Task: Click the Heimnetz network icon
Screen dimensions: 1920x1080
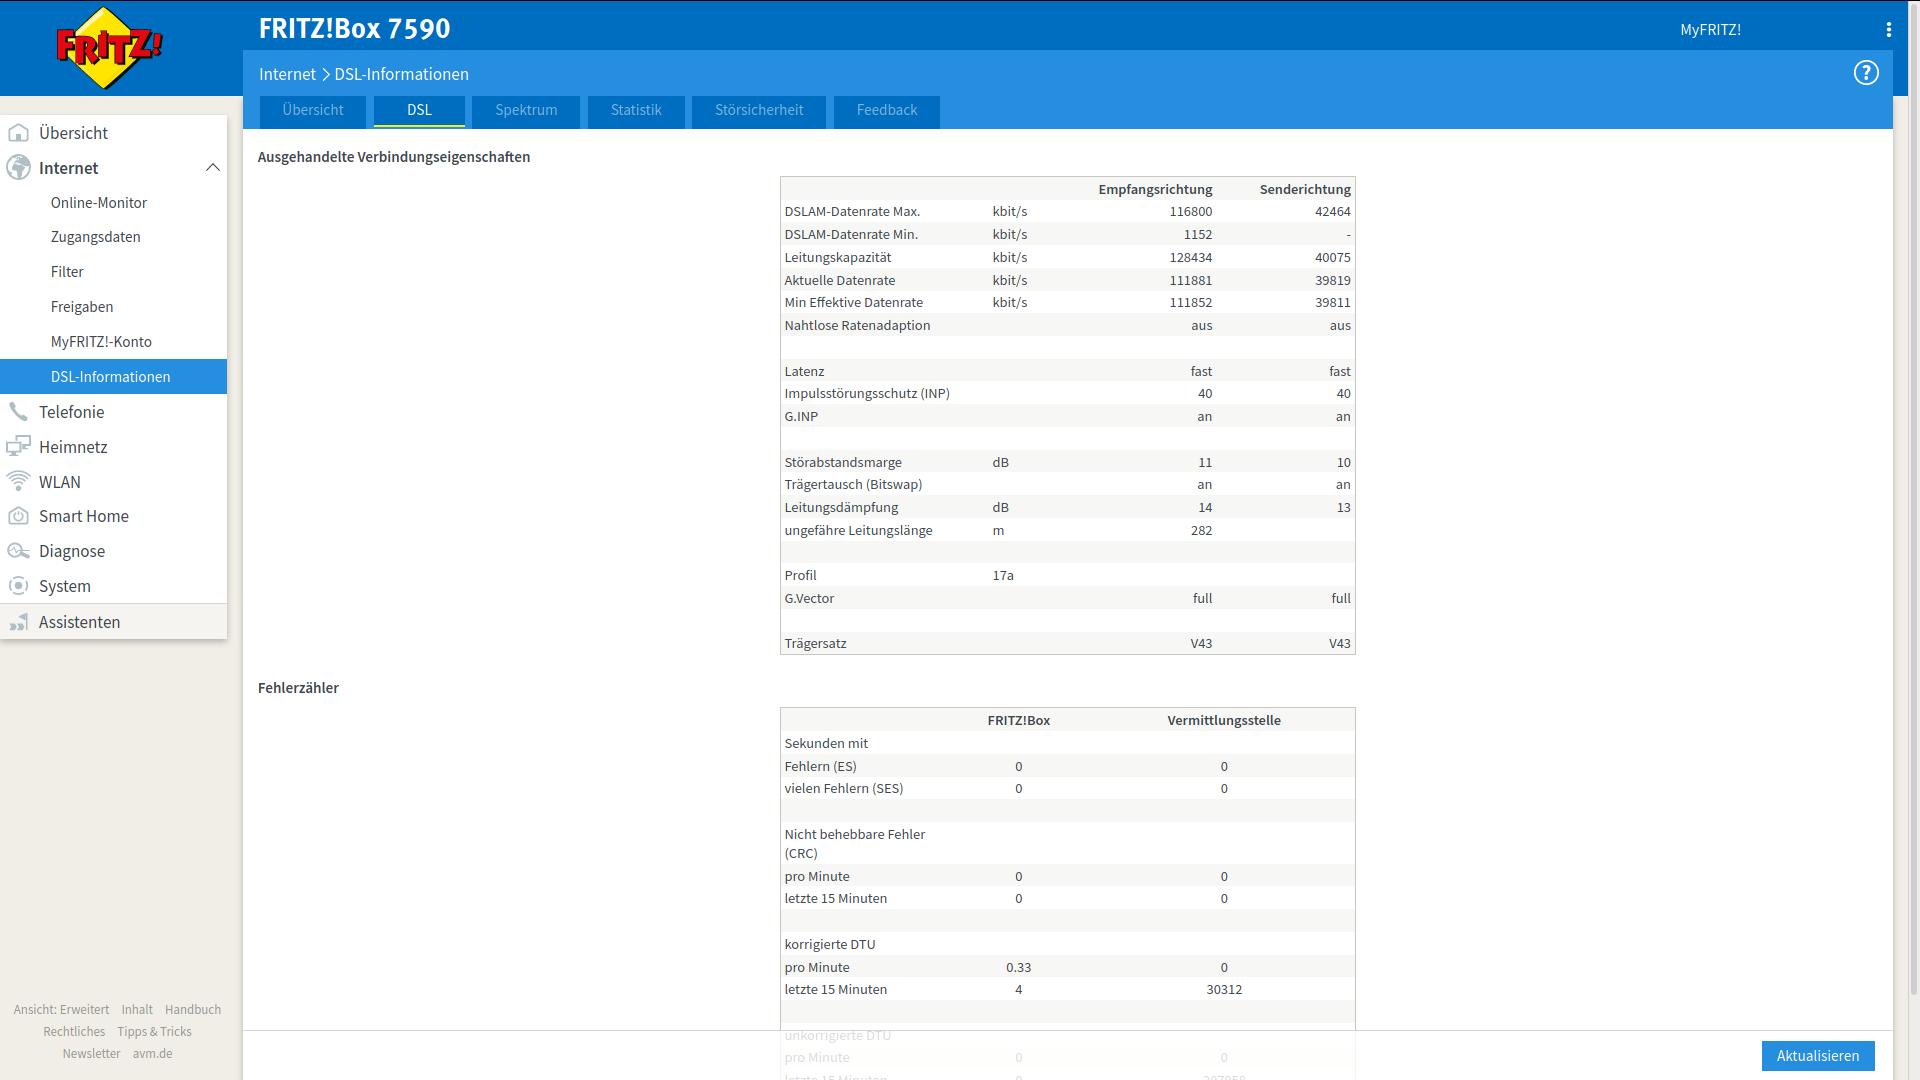Action: coord(18,447)
